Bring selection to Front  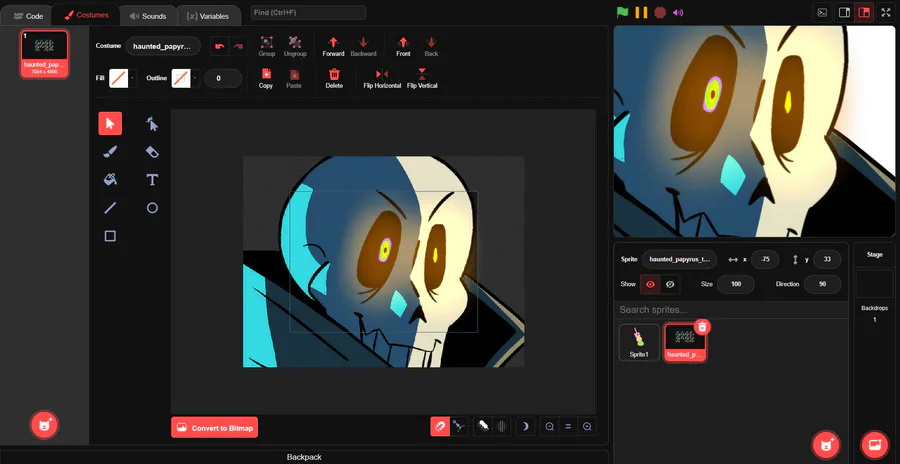pyautogui.click(x=404, y=46)
